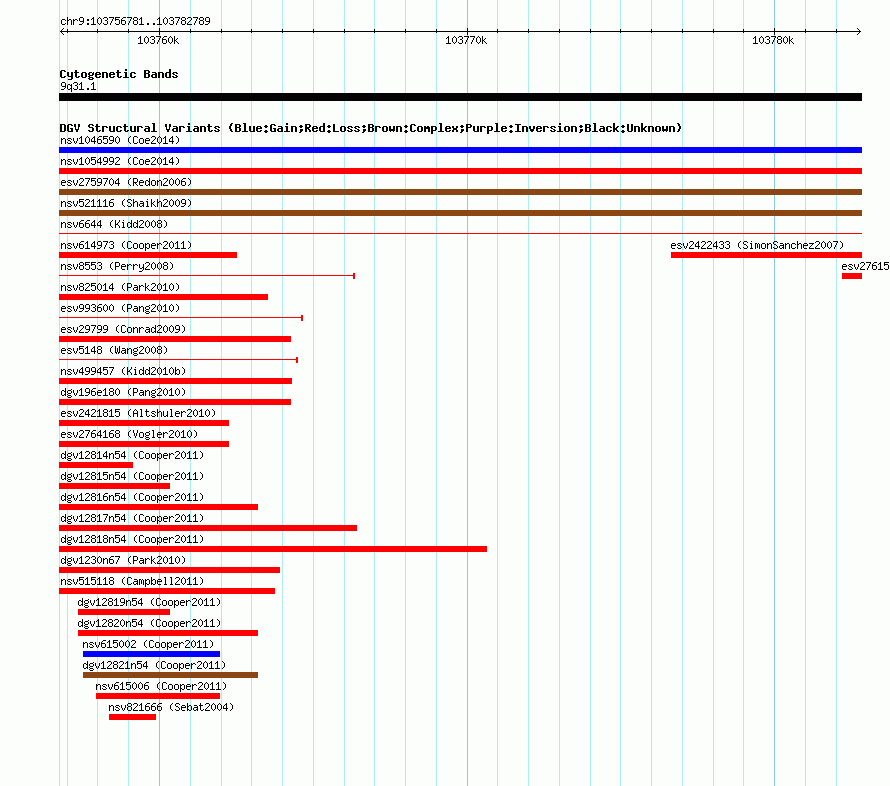Click the black 9q31.1 cytogenetic band
Viewport: 890px width, 786px height.
point(460,97)
